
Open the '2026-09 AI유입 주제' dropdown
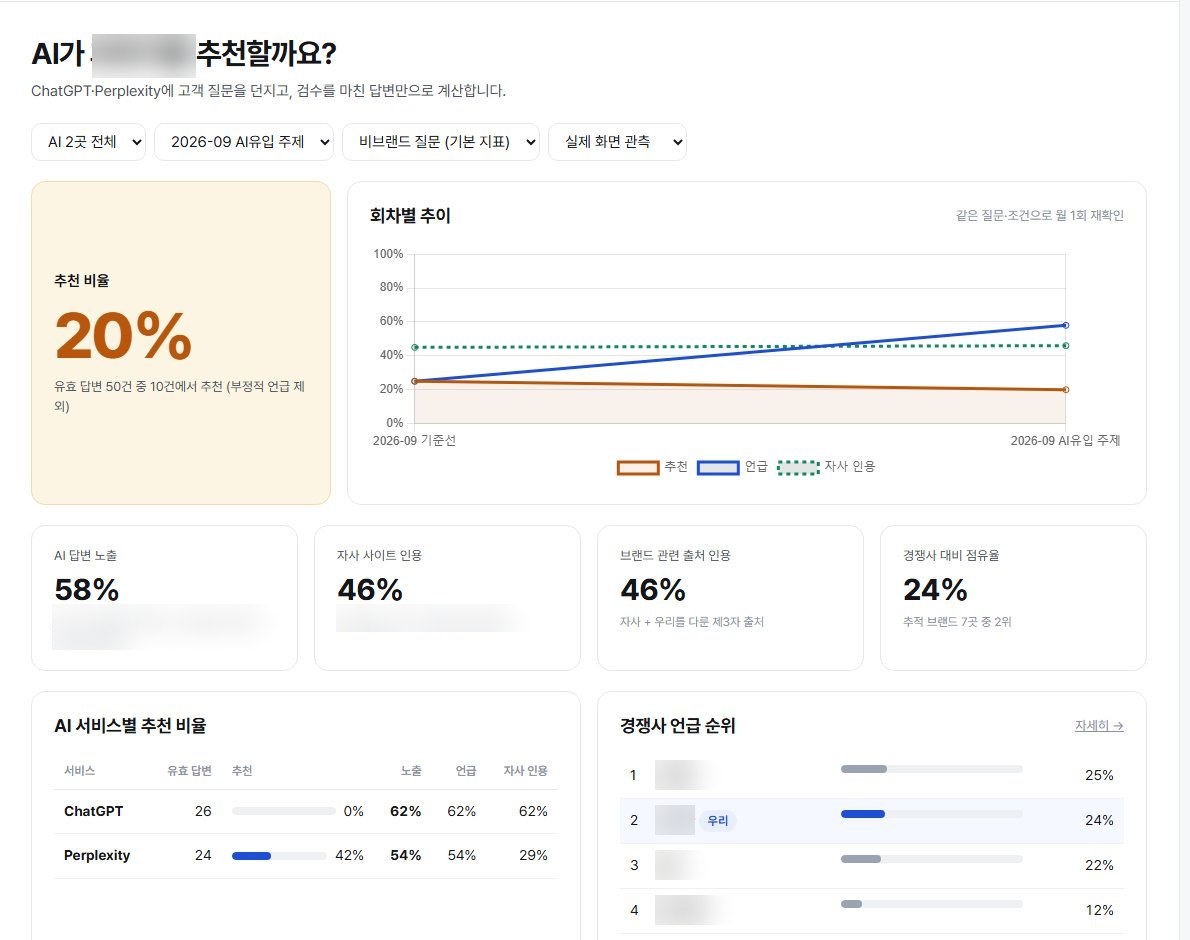click(x=244, y=142)
